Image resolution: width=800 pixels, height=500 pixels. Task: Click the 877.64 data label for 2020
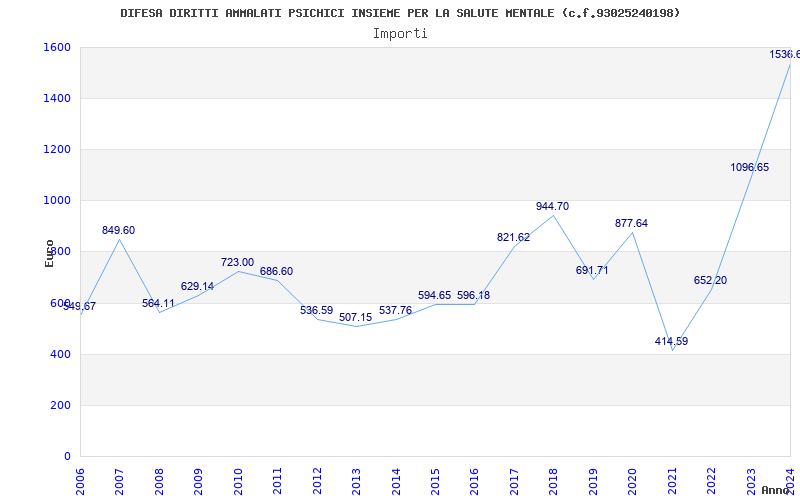pyautogui.click(x=631, y=223)
